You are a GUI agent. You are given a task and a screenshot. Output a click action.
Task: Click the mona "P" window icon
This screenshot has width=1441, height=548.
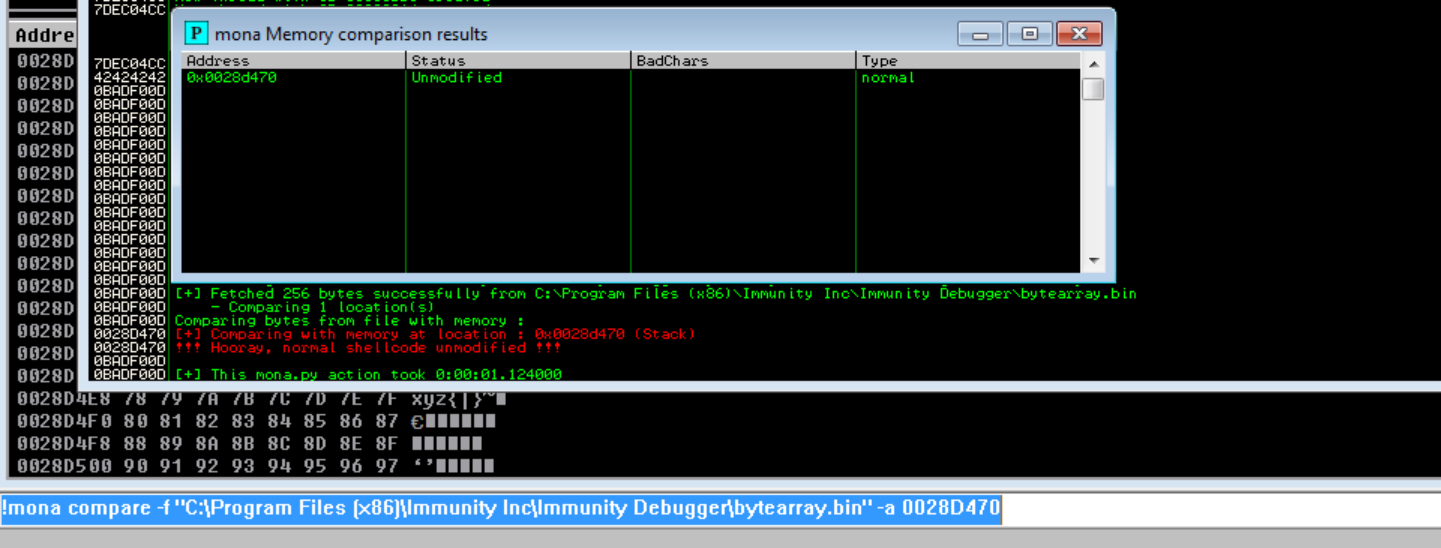pyautogui.click(x=197, y=34)
